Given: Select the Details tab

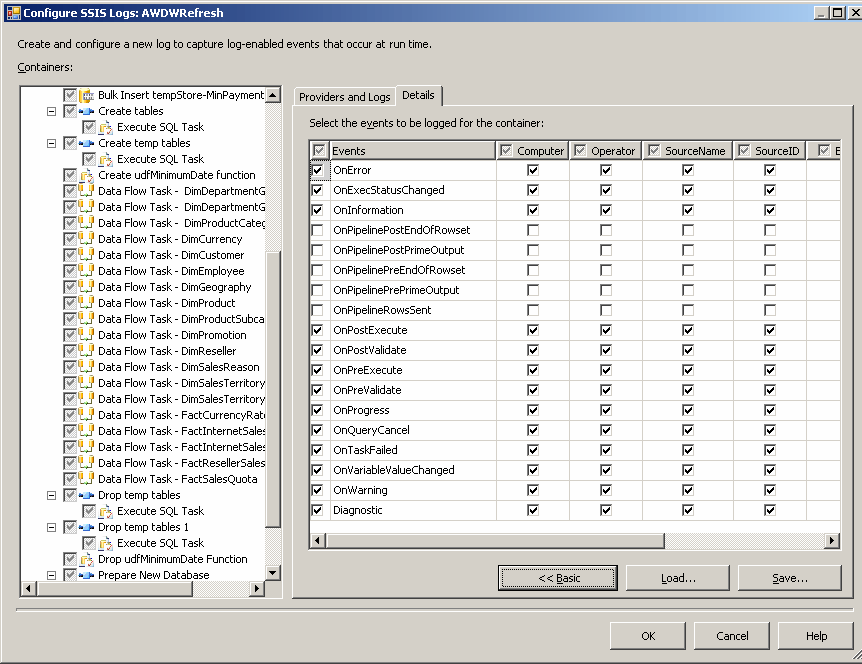Looking at the screenshot, I should click(x=418, y=95).
